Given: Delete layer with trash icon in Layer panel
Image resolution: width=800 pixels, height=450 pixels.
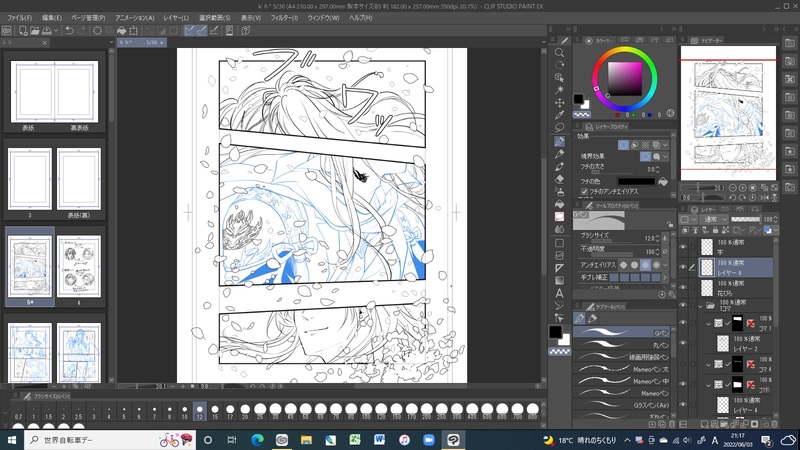Looking at the screenshot, I should pyautogui.click(x=774, y=424).
